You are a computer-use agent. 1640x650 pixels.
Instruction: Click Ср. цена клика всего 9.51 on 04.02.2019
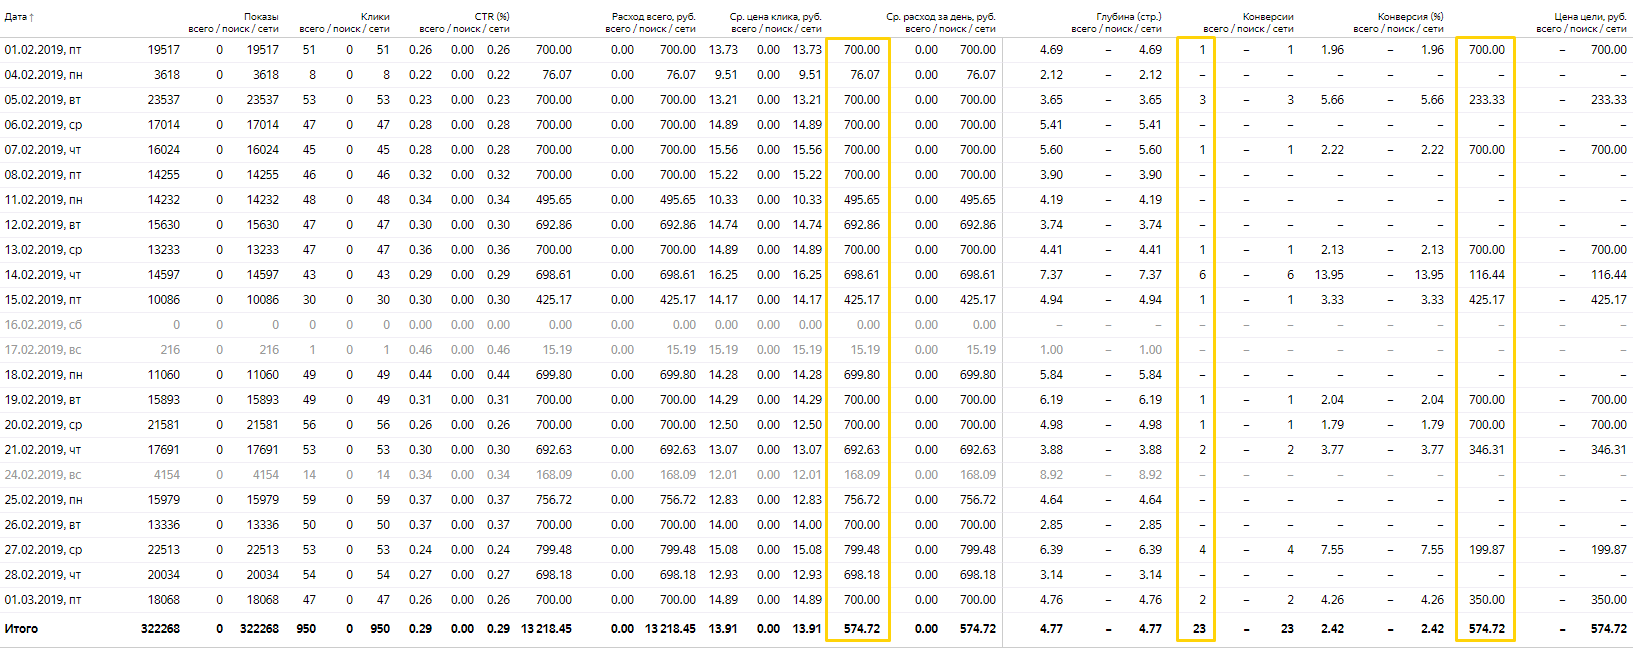coord(726,75)
